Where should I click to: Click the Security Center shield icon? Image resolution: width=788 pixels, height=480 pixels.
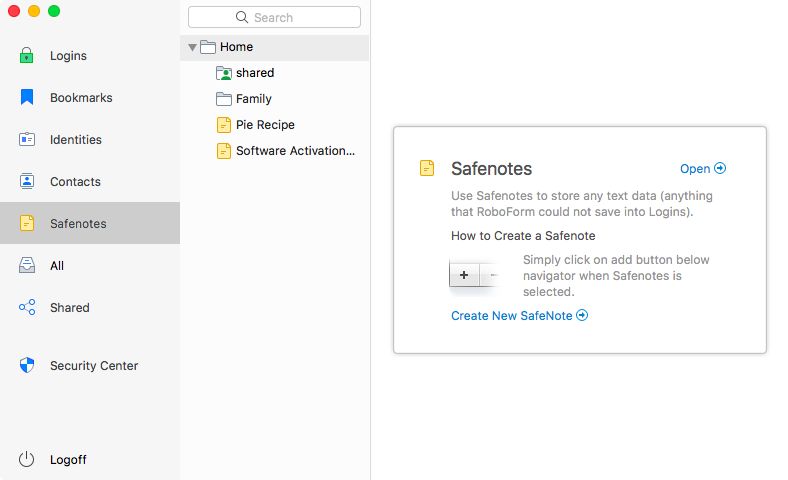[27, 365]
